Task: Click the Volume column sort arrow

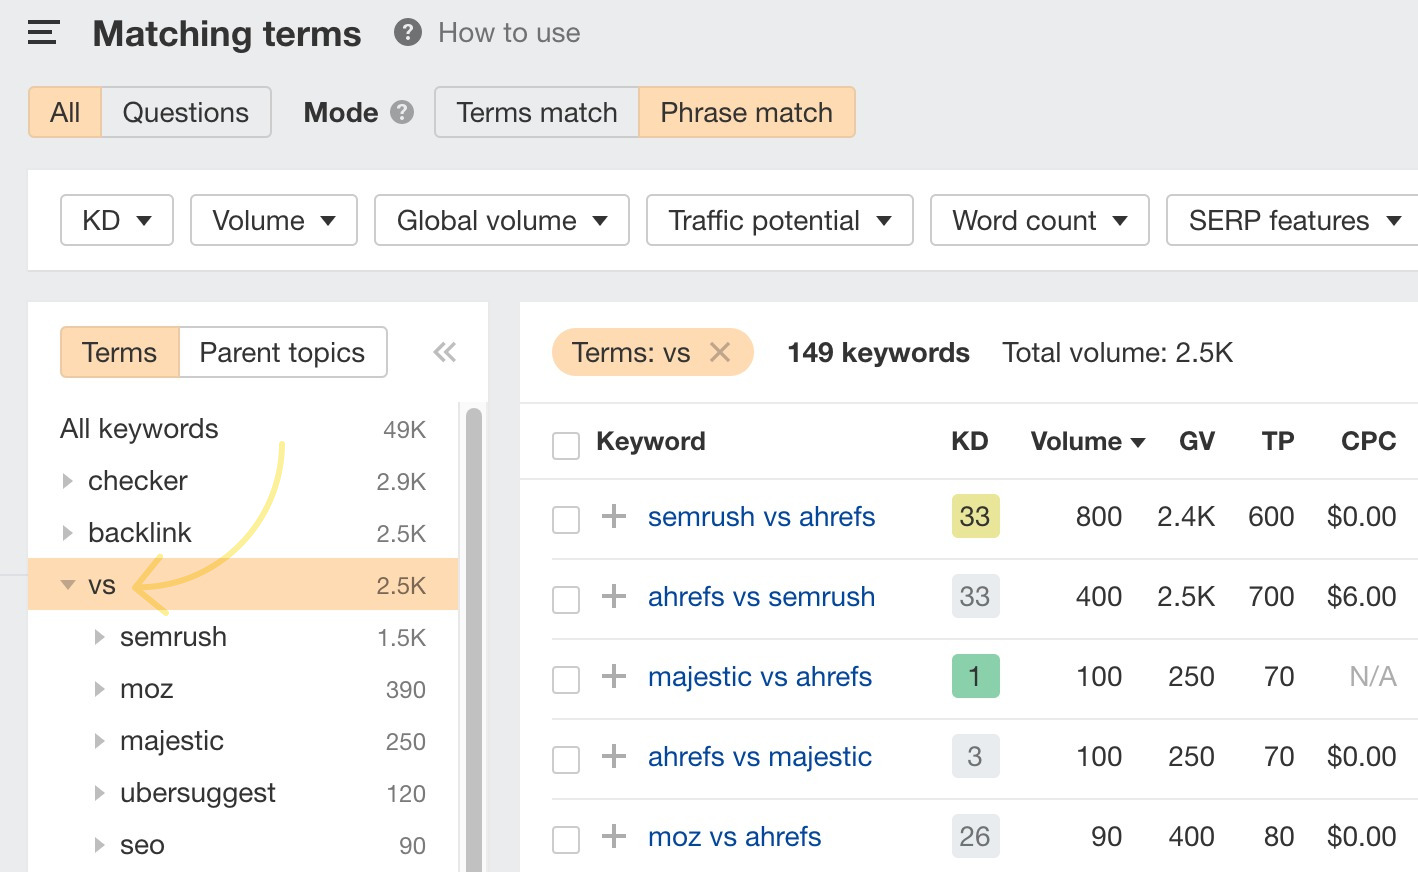Action: point(1139,441)
